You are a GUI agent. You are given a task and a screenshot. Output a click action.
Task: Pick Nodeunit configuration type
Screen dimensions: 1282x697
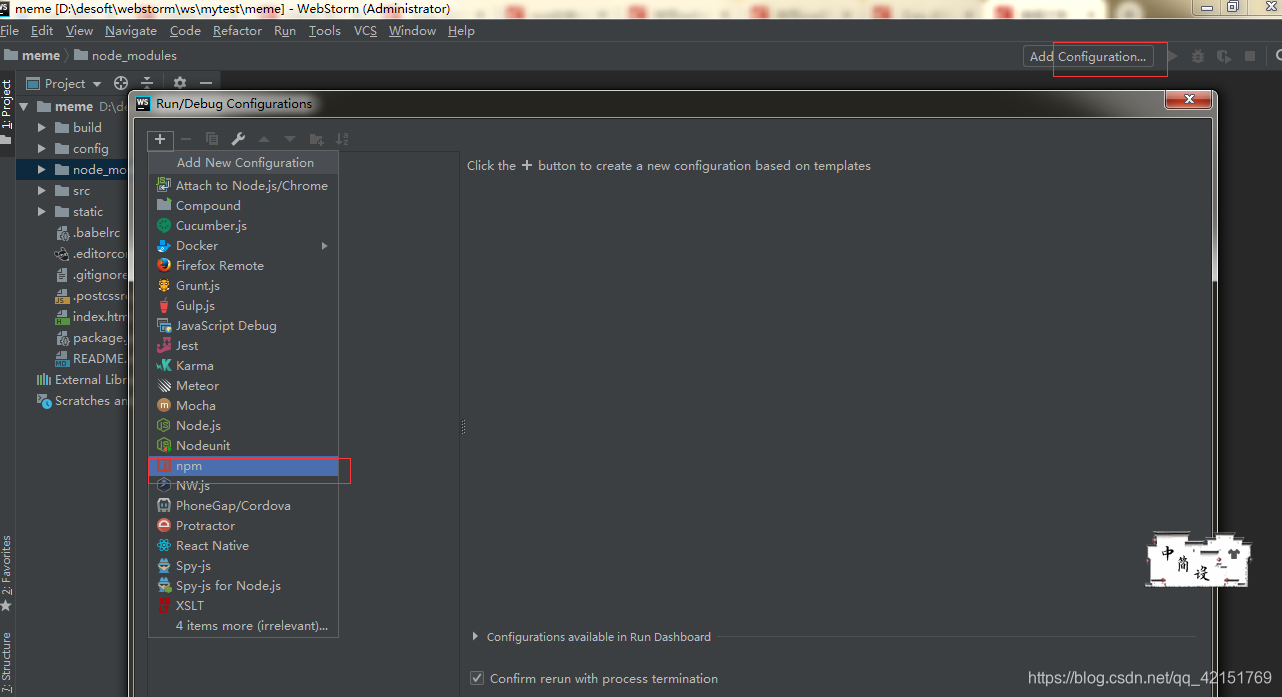243,445
